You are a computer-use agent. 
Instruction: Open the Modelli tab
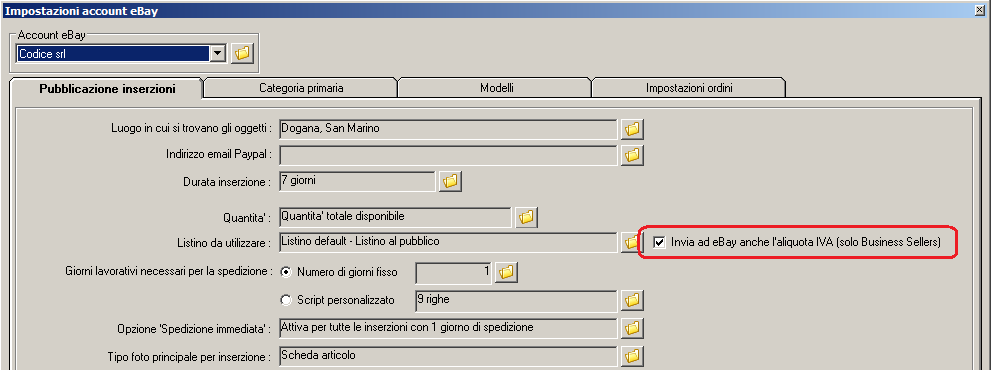496,89
